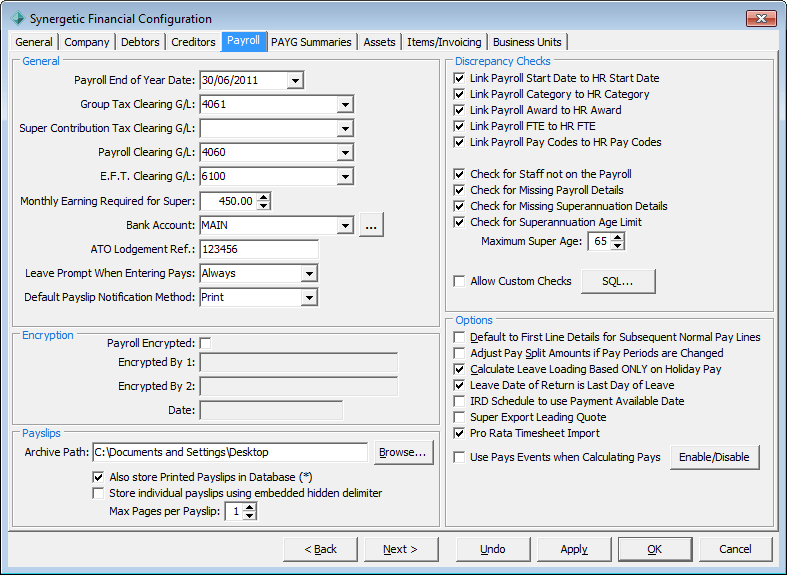Click the Cancel button
Viewport: 787px width, 575px height.
pyautogui.click(x=735, y=549)
